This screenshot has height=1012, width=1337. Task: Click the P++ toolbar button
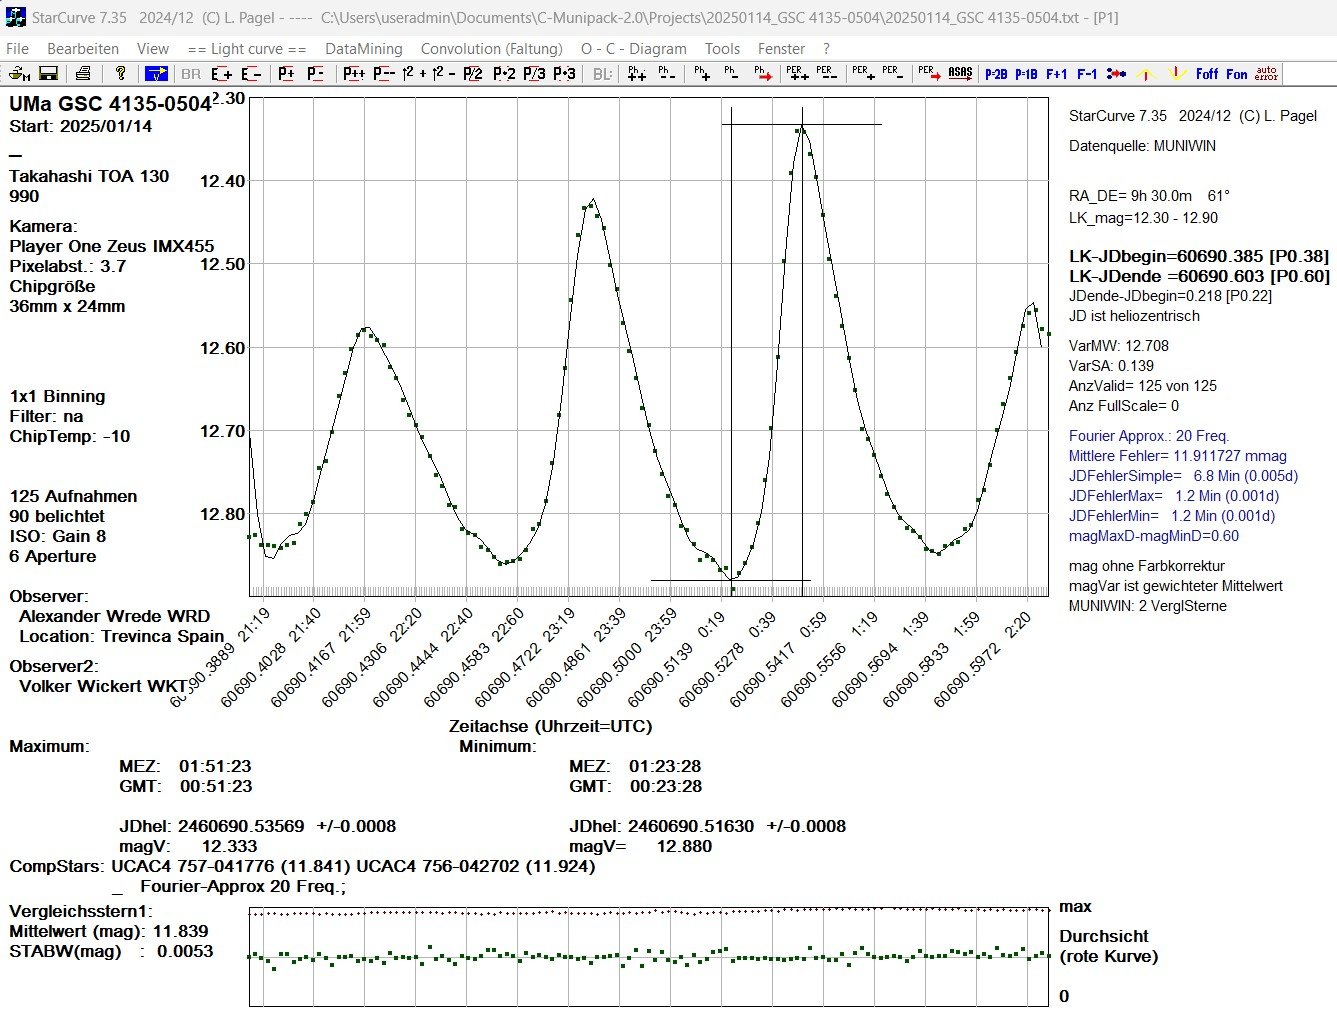click(354, 73)
